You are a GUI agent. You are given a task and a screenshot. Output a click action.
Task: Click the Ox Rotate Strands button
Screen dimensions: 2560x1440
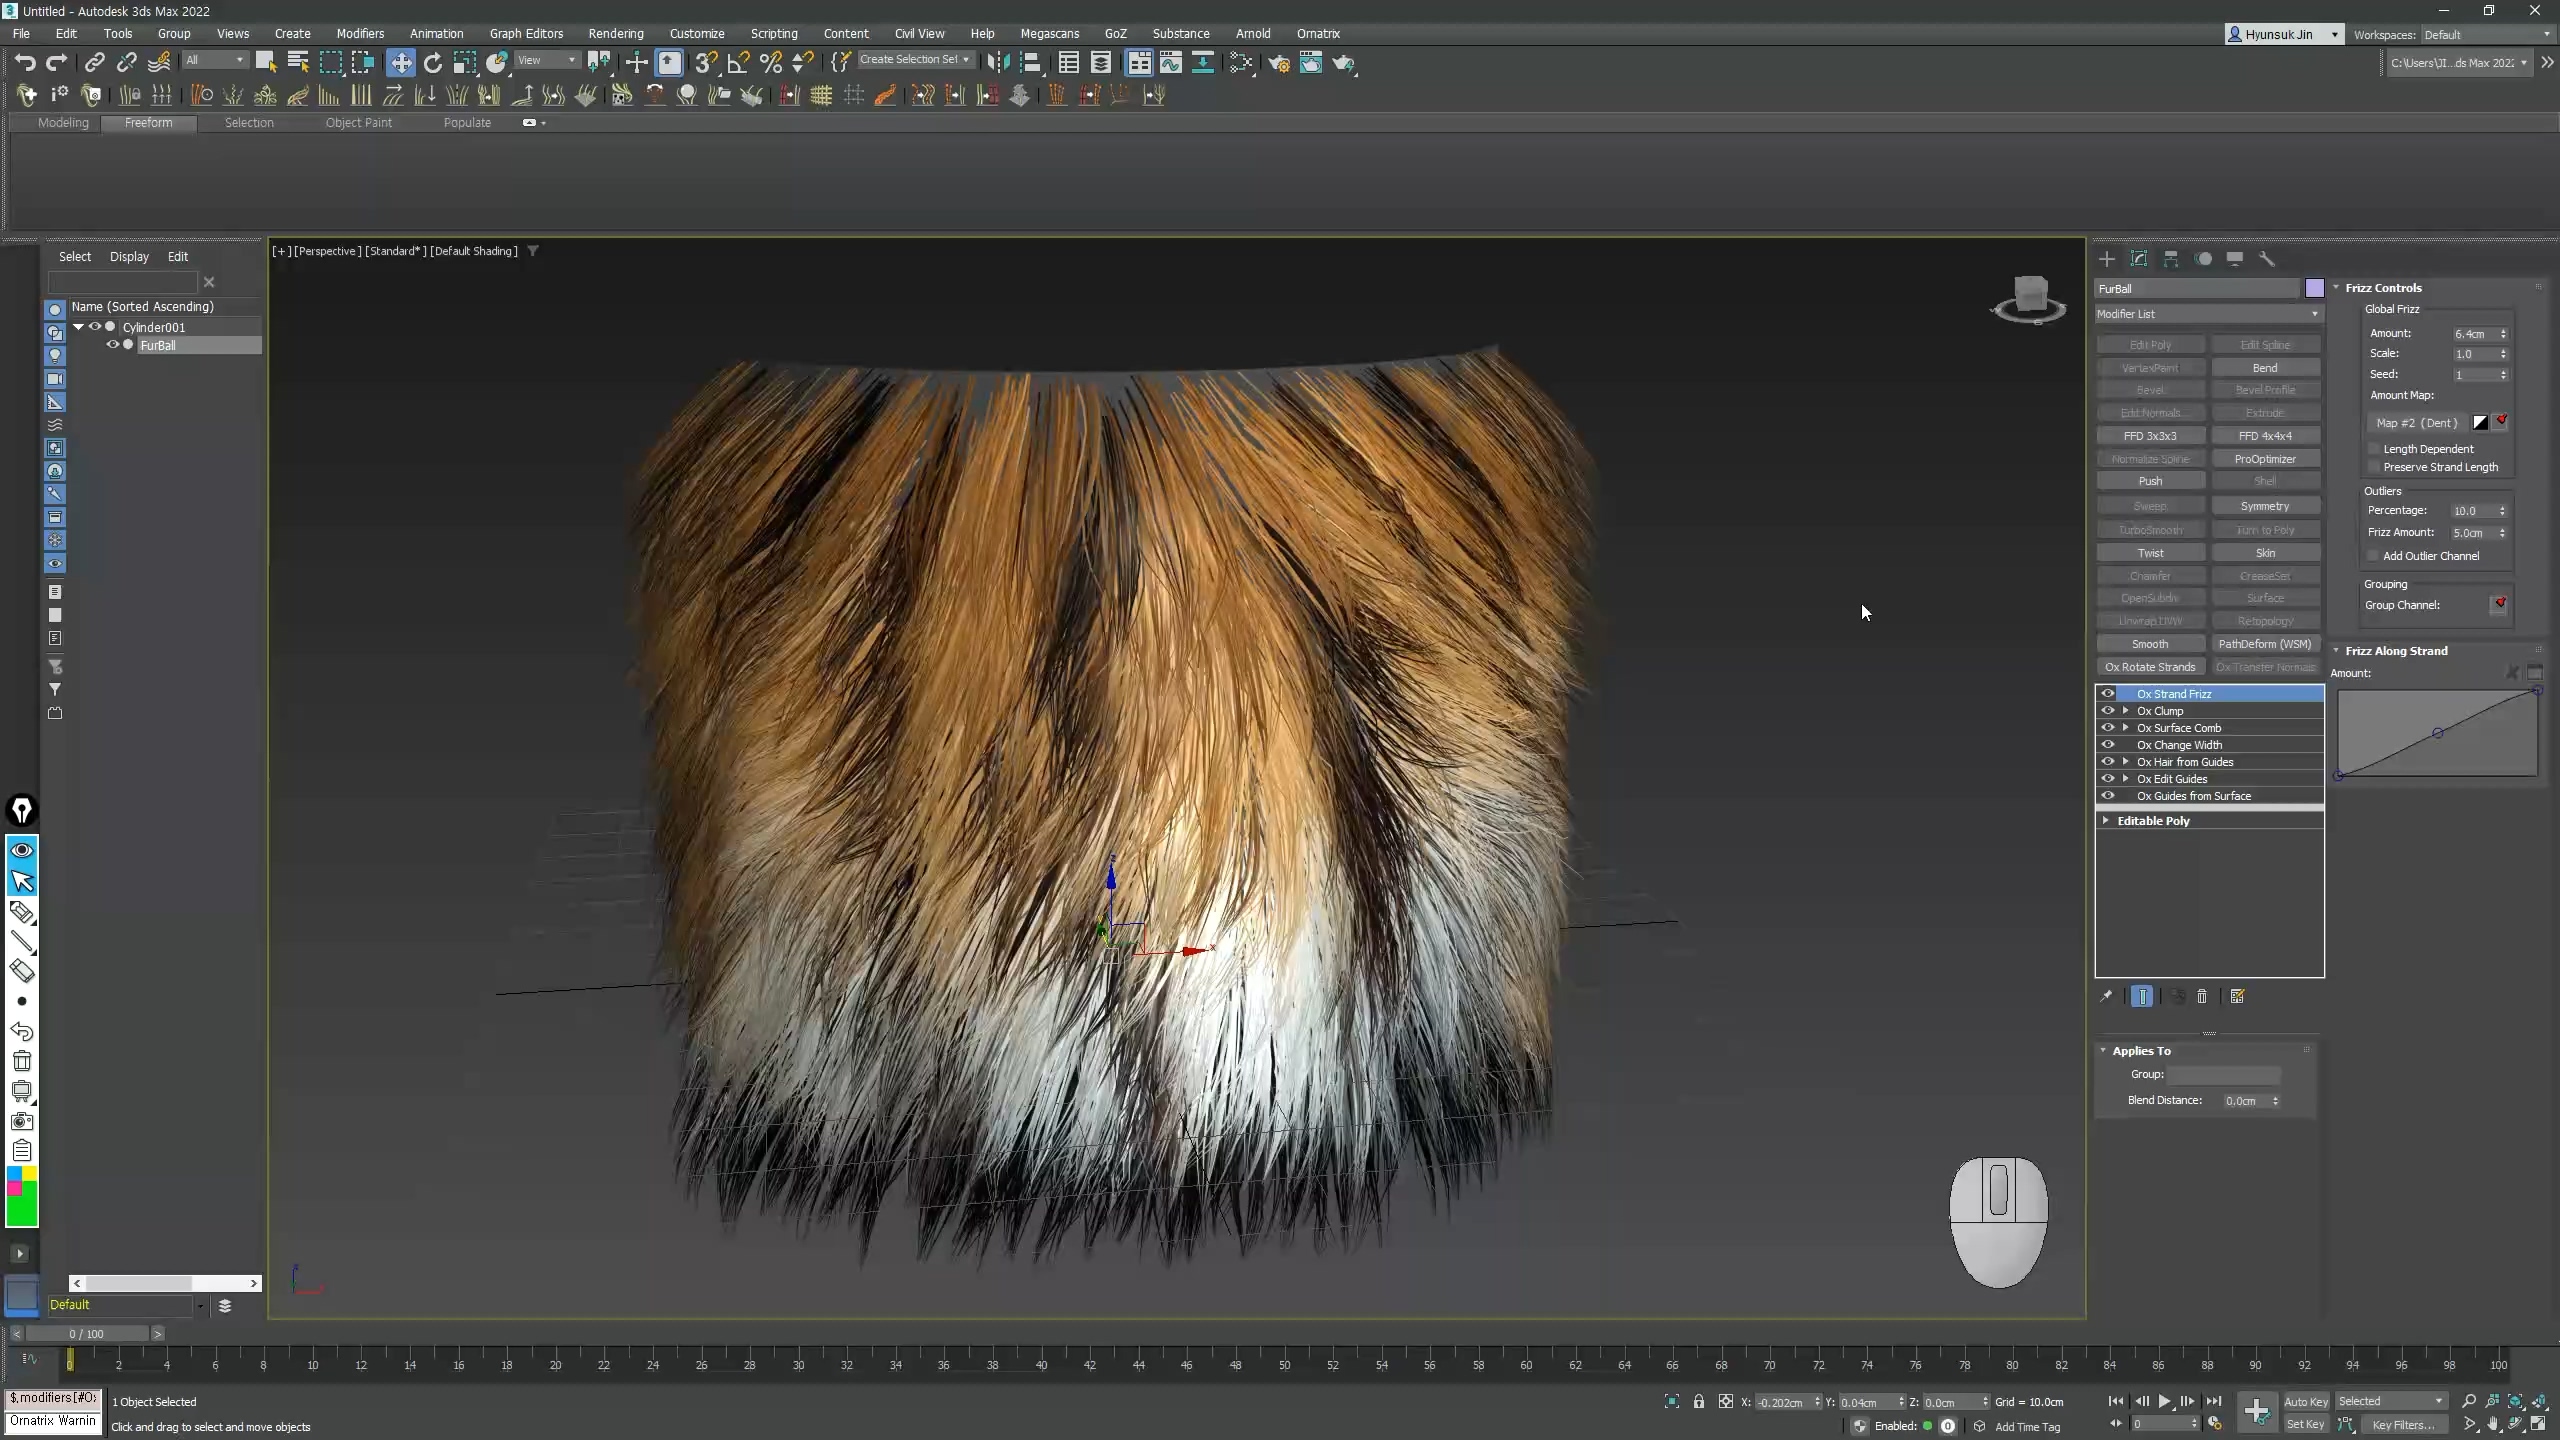pos(2150,667)
